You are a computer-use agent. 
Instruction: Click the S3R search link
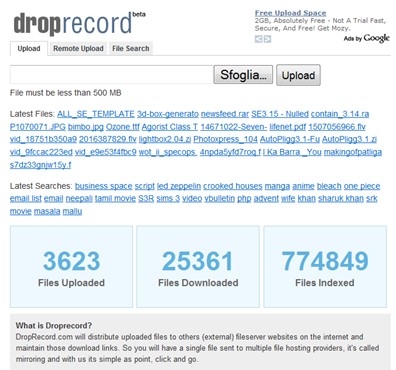pyautogui.click(x=146, y=199)
